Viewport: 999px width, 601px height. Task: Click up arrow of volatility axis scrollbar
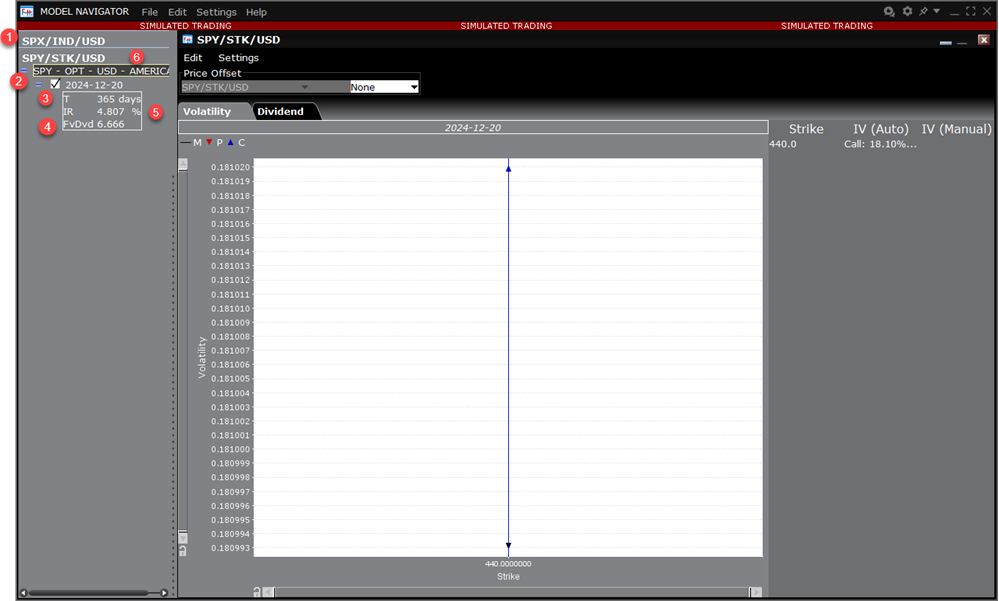183,164
